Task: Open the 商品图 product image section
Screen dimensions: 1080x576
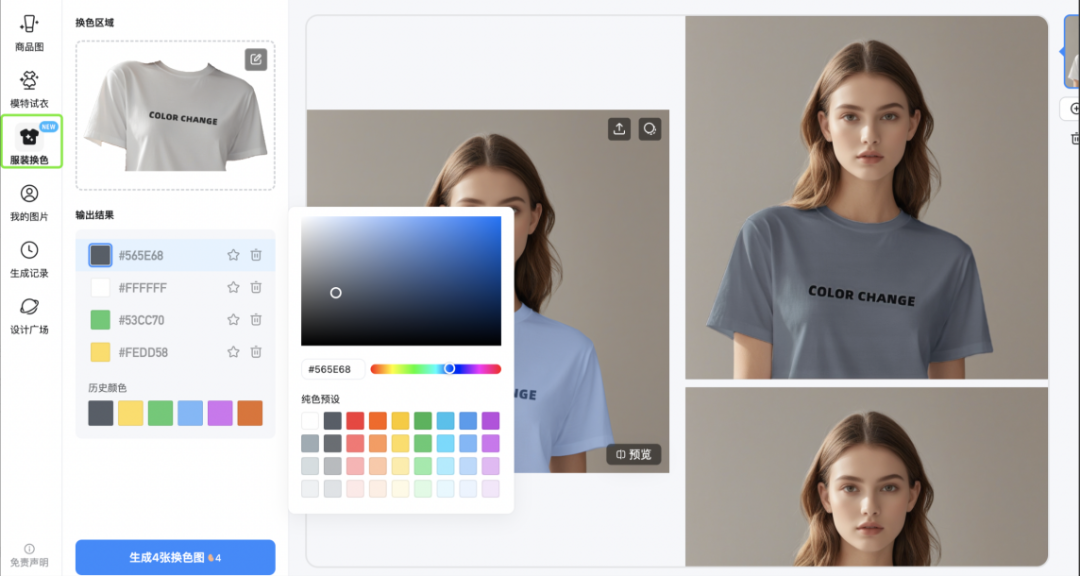Action: pos(29,32)
